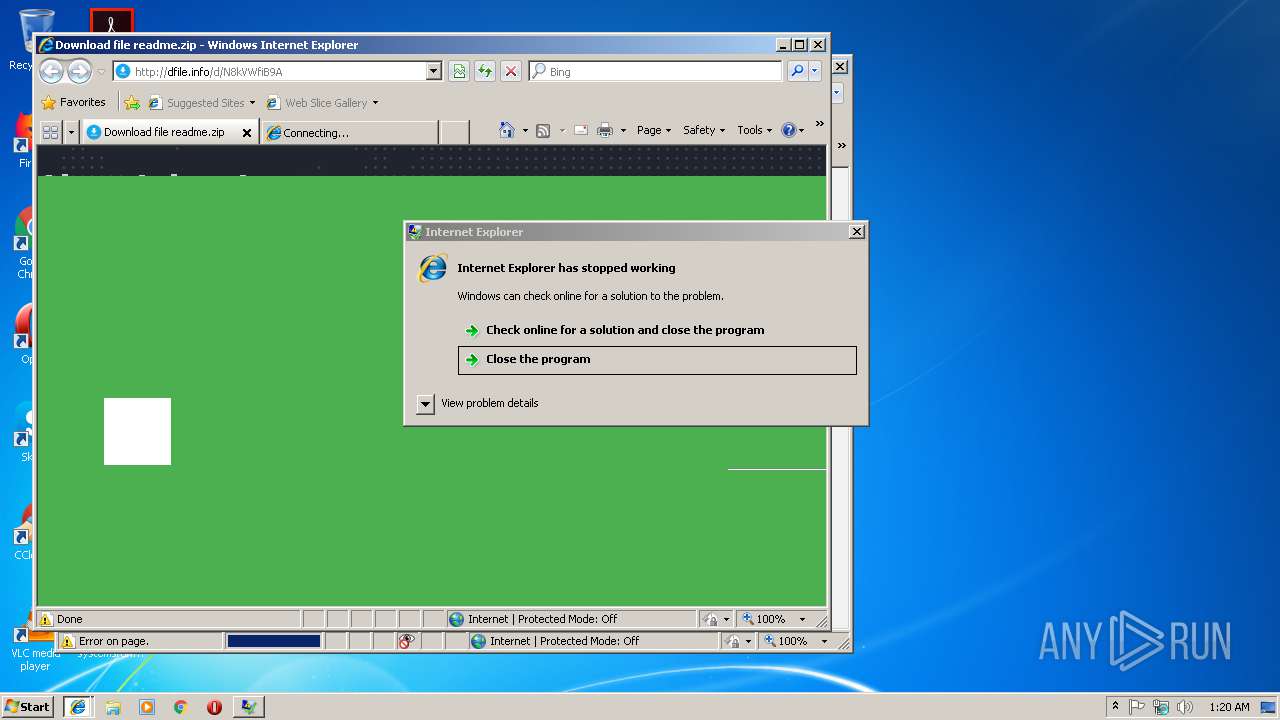1280x720 pixels.
Task: Open the Tools menu
Action: pyautogui.click(x=755, y=130)
